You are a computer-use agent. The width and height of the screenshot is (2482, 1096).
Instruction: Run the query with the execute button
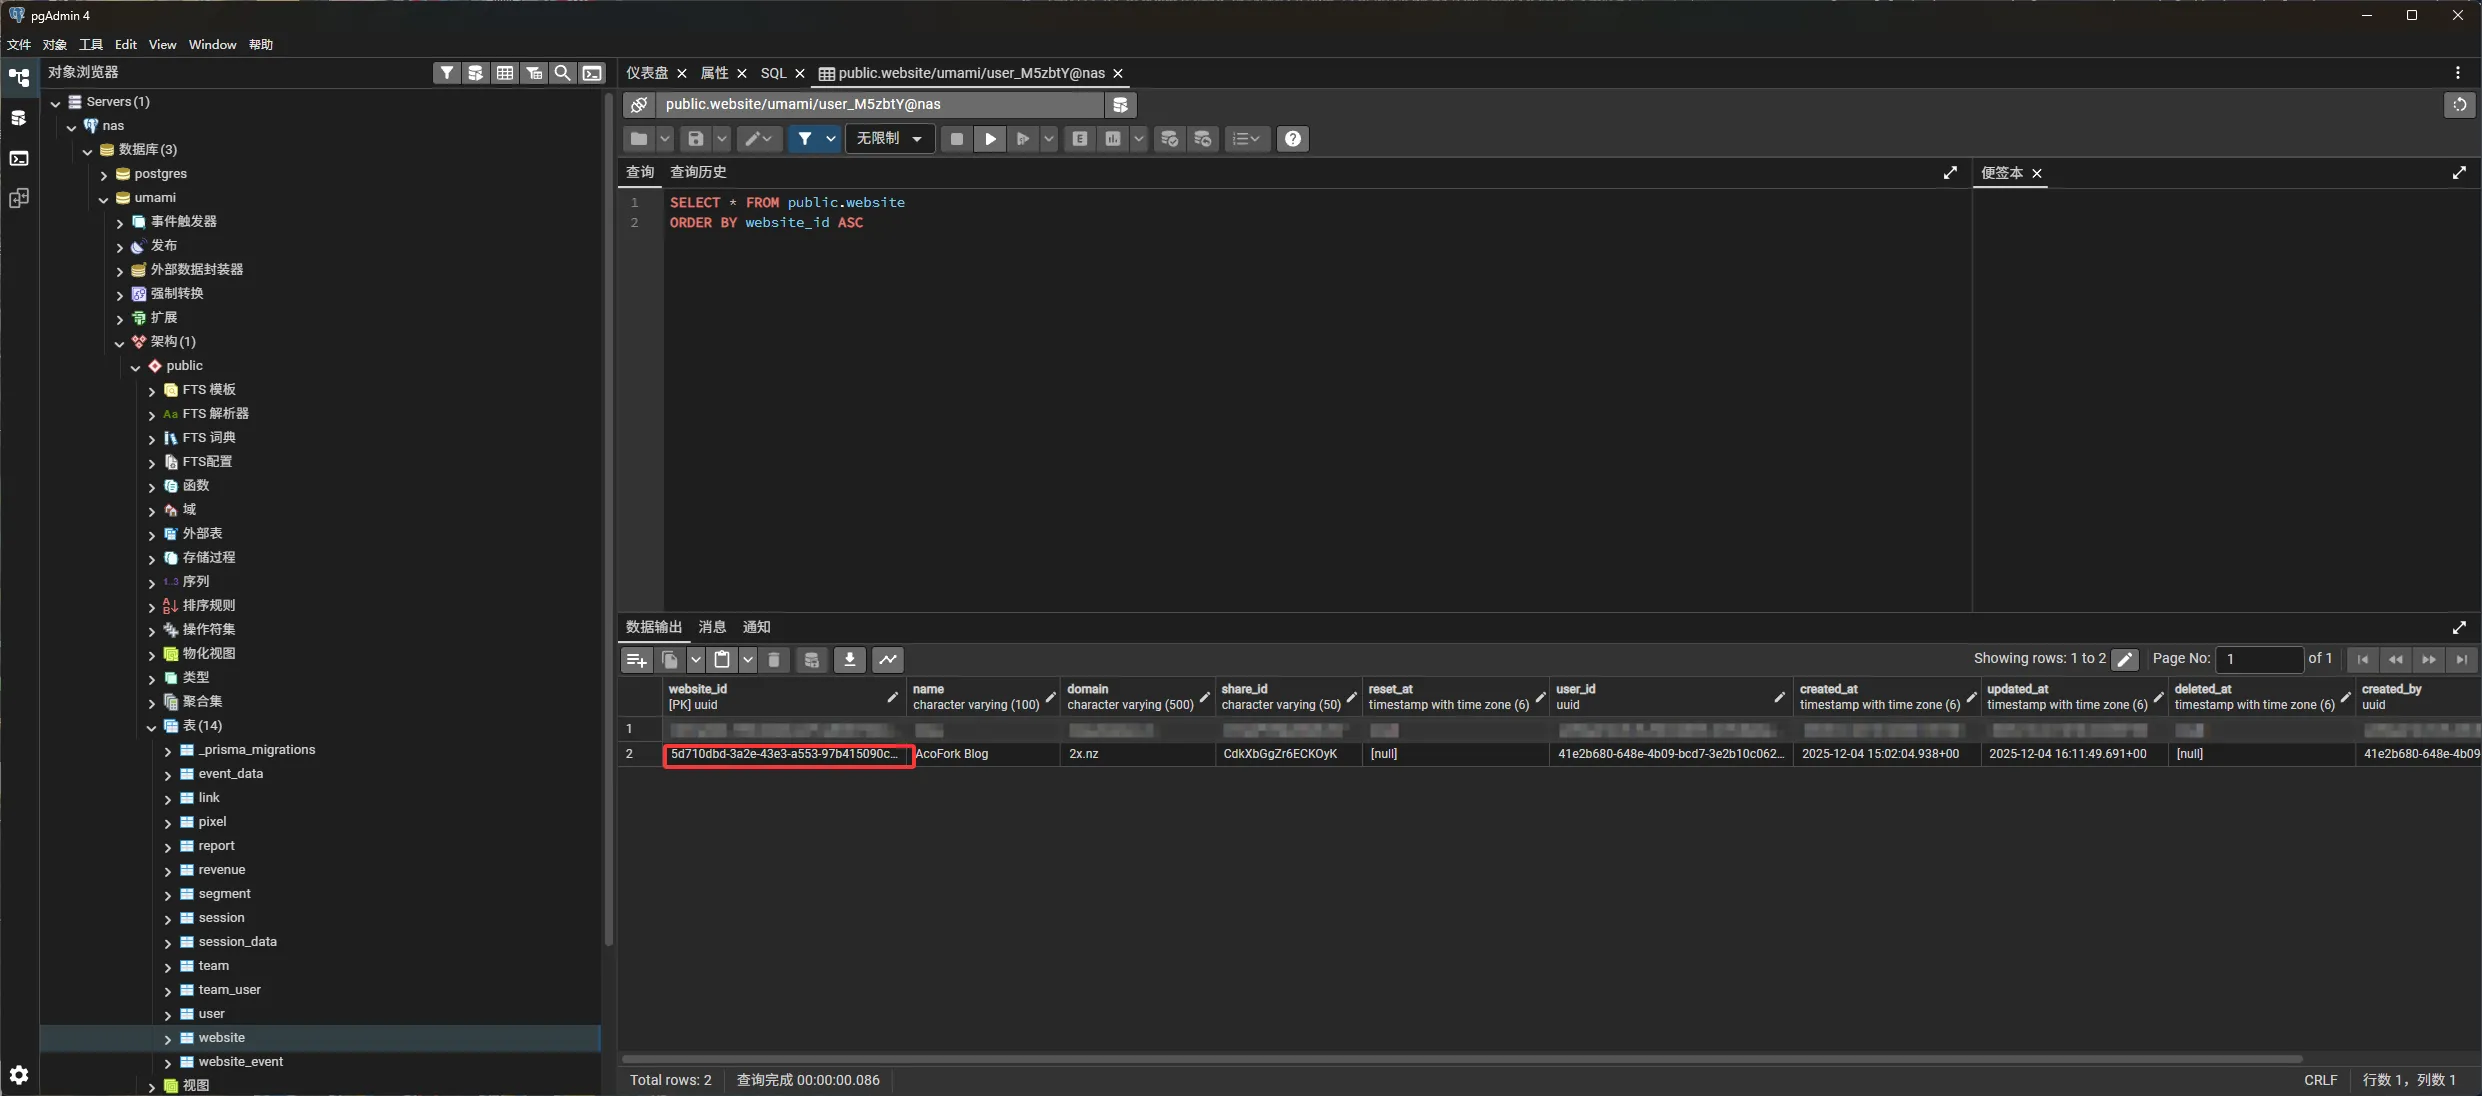(x=990, y=139)
